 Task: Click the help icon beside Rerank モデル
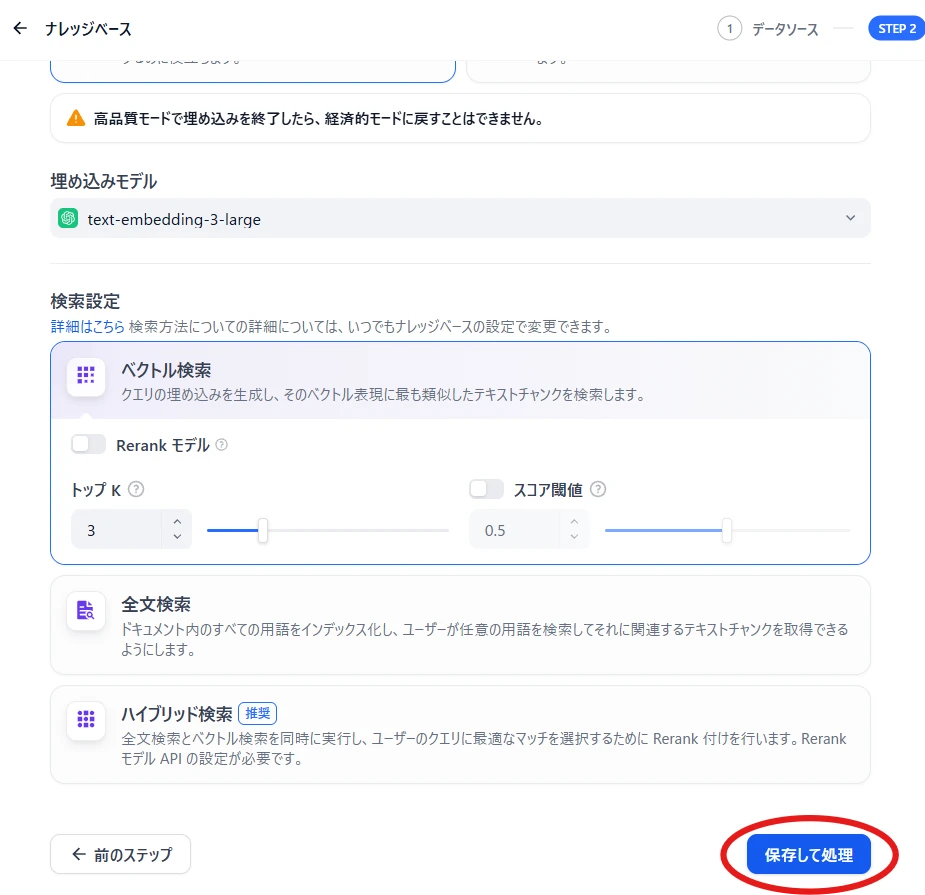(x=222, y=445)
